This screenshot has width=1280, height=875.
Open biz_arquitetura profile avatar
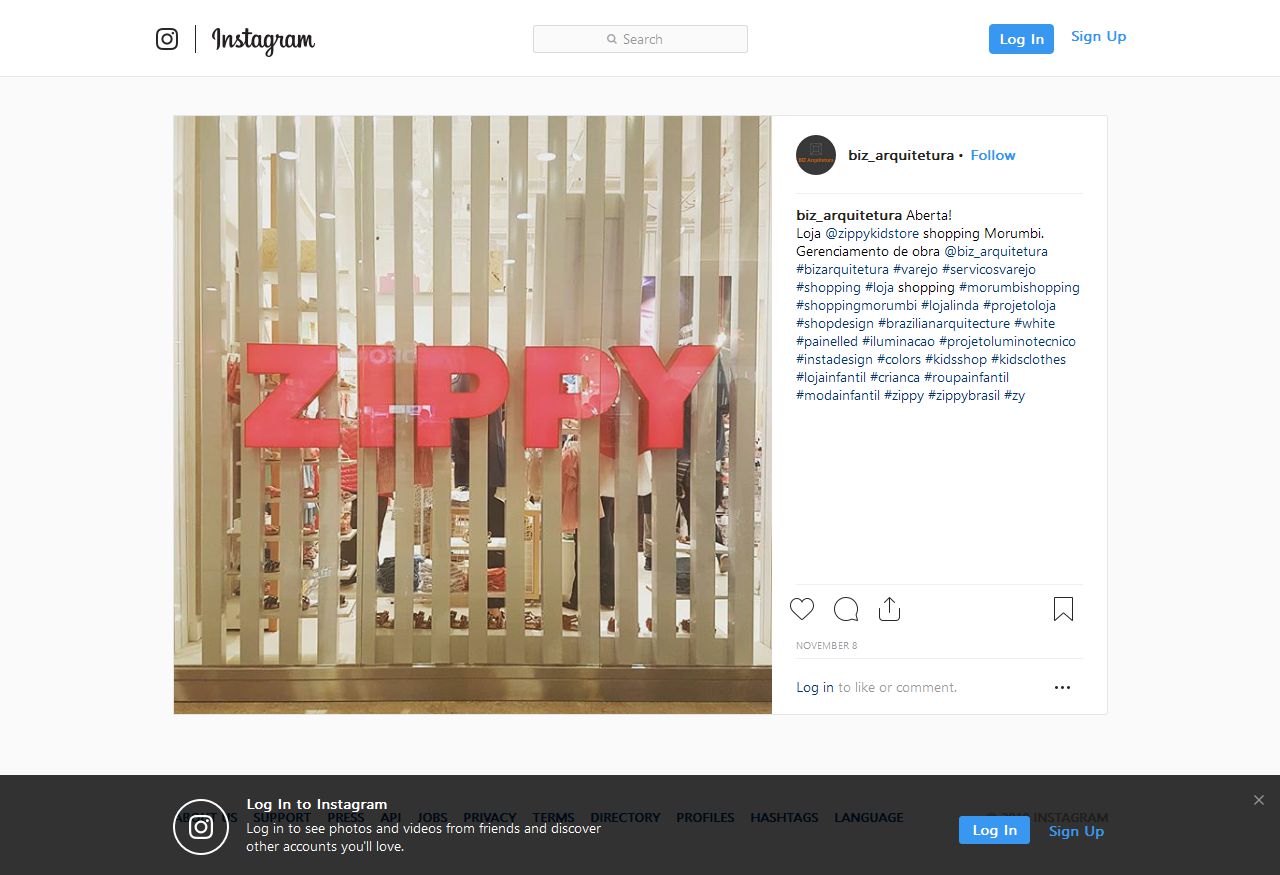(x=816, y=155)
